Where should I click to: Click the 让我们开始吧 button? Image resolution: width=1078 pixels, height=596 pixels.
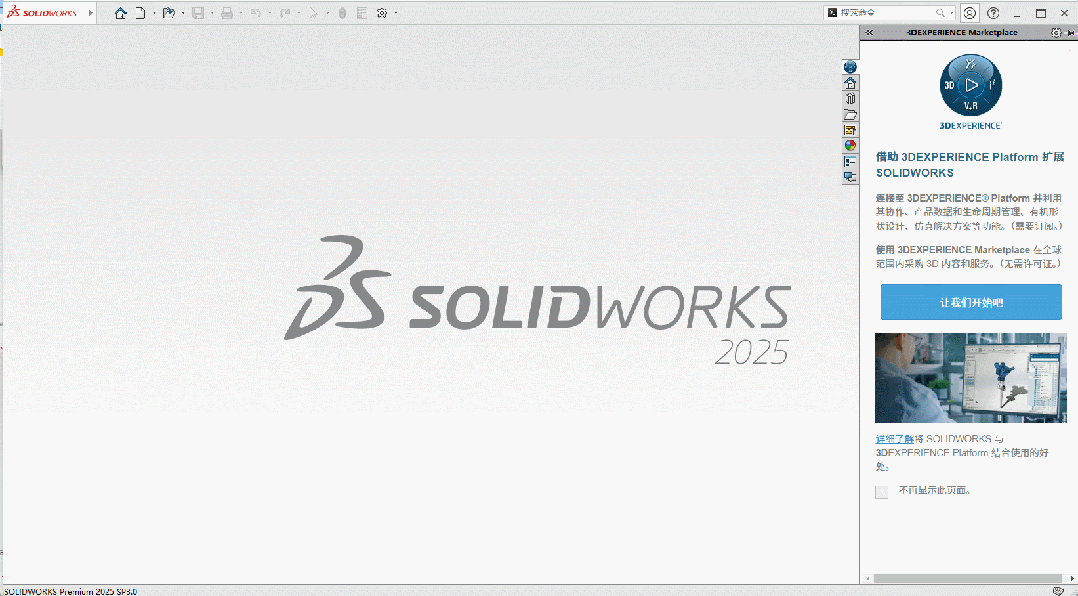point(971,302)
